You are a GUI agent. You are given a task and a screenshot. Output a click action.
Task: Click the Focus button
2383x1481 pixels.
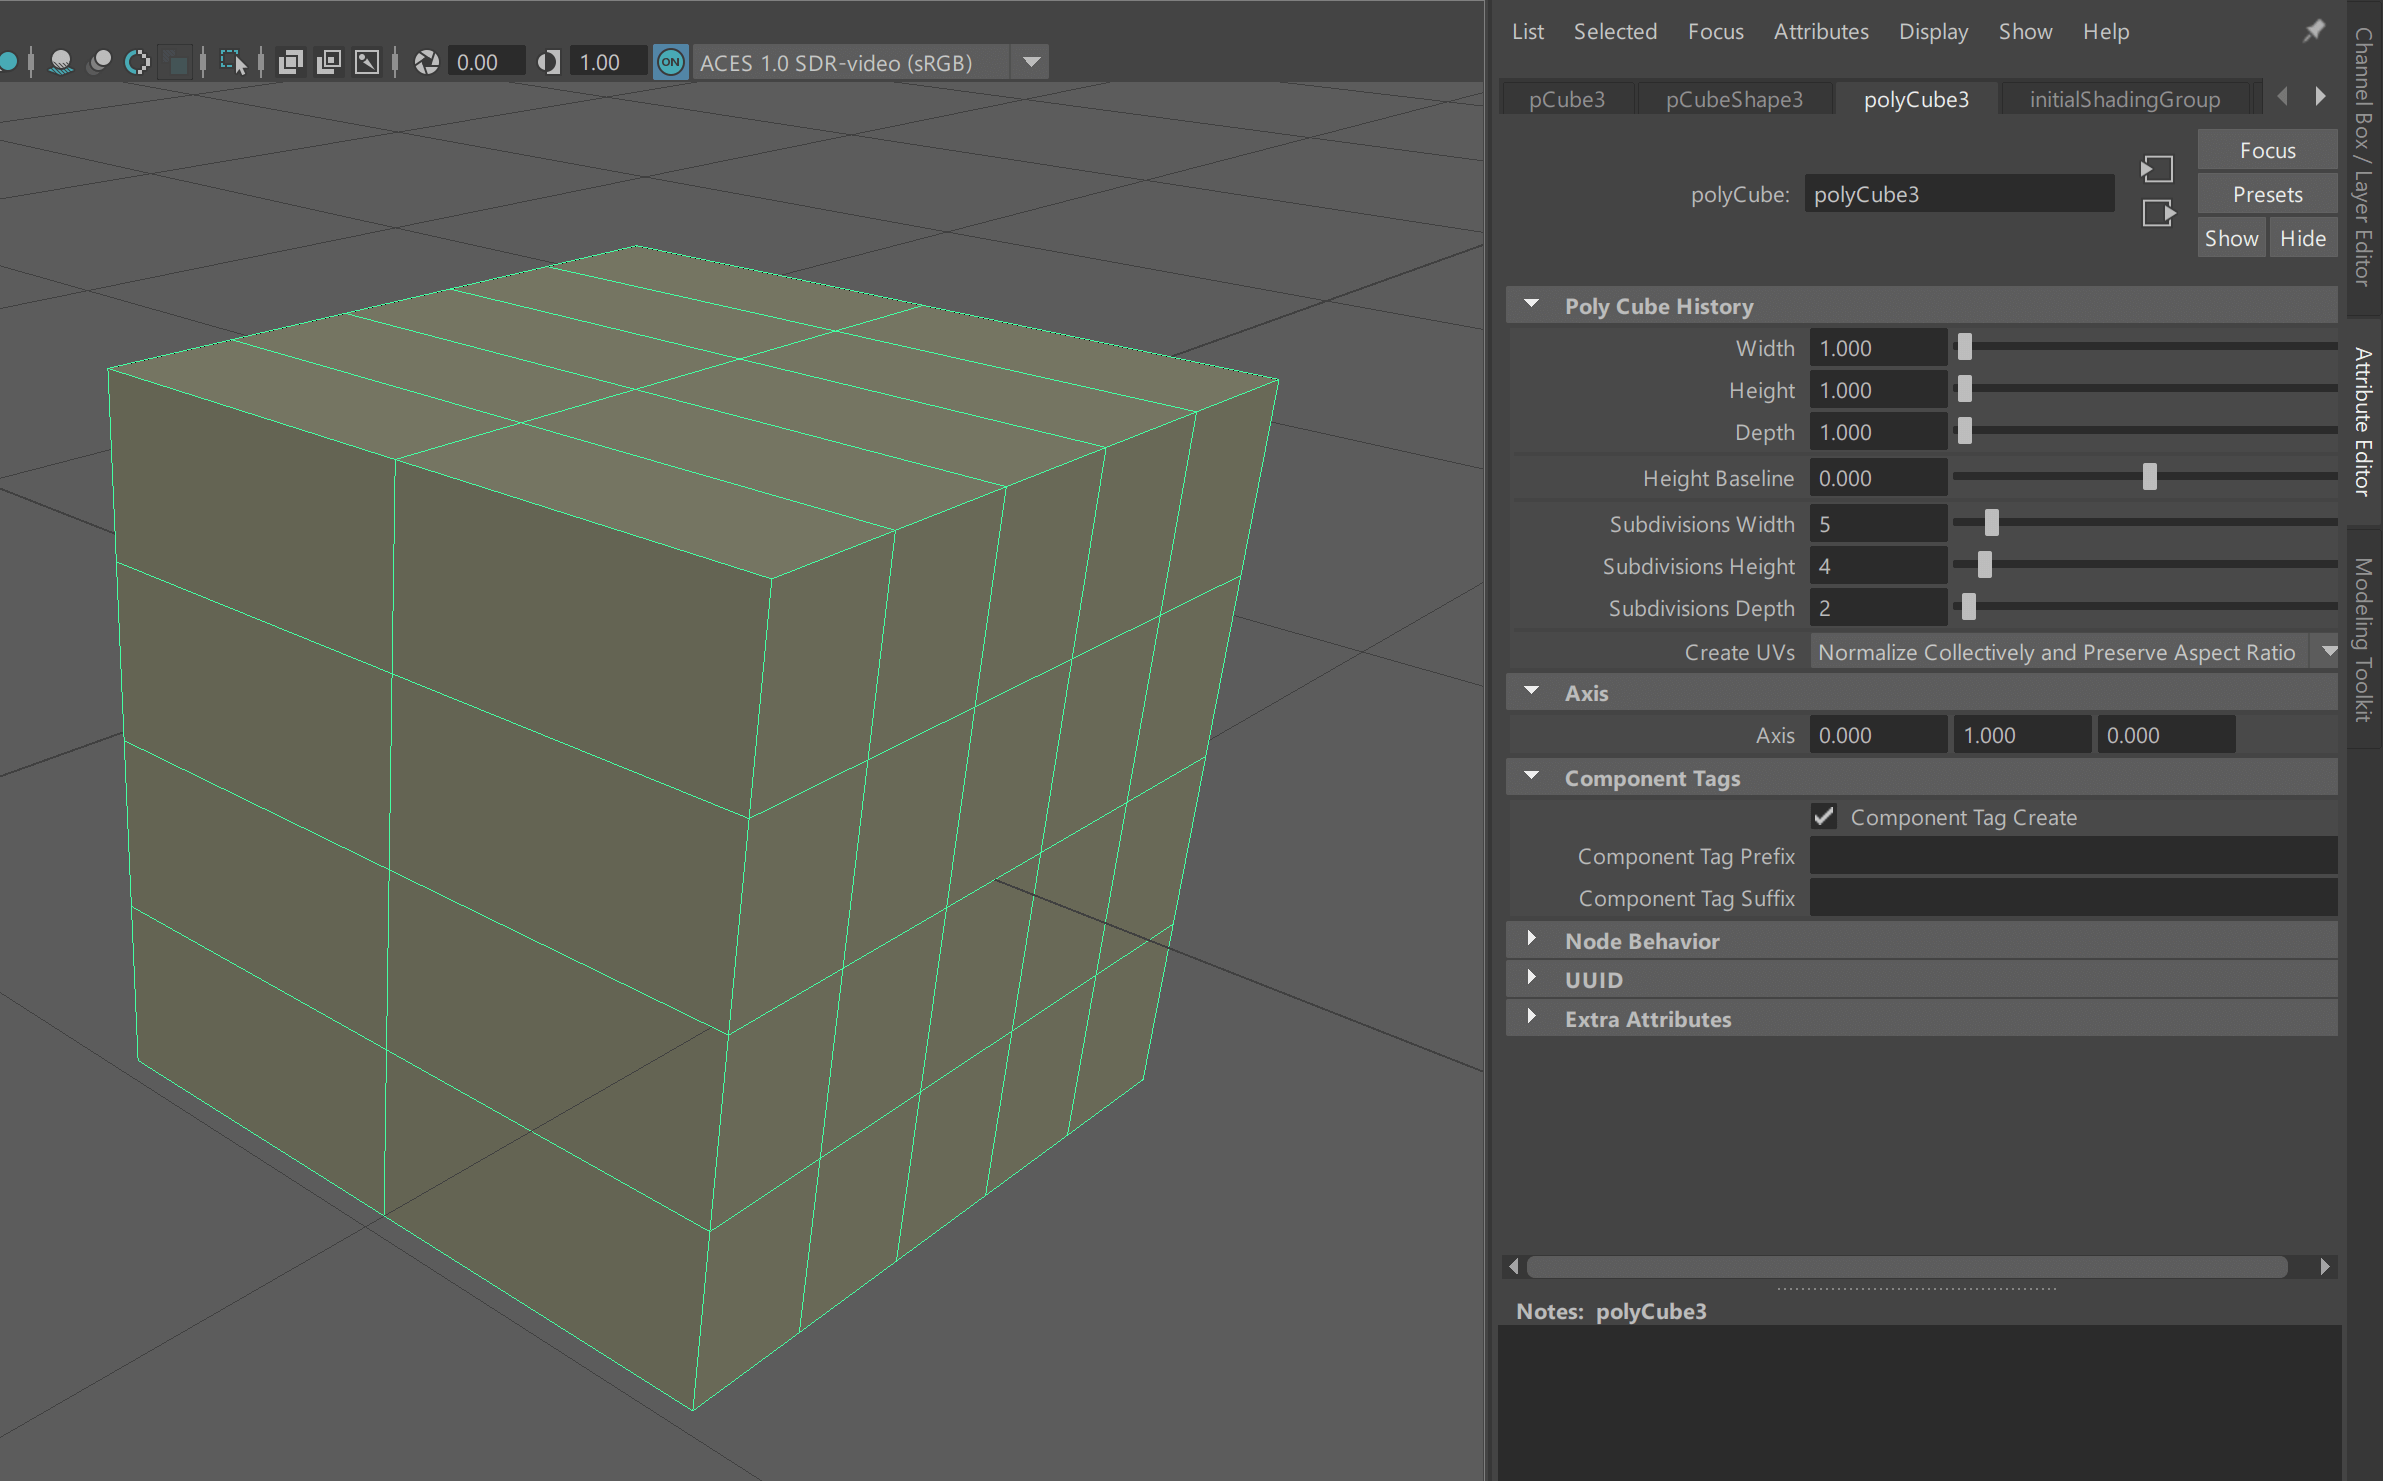[2267, 150]
